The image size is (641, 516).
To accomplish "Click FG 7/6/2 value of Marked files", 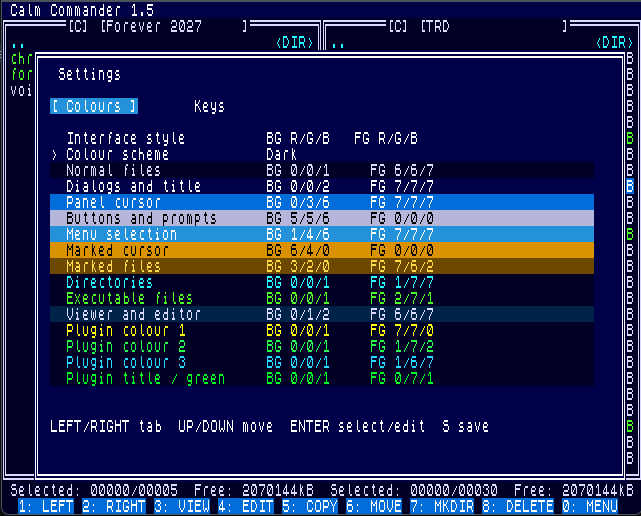I will (402, 266).
